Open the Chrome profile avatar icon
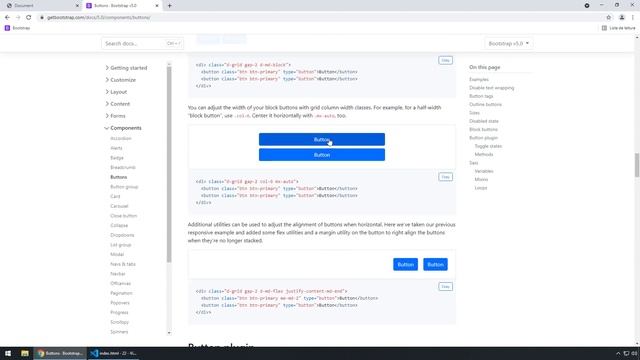Viewport: 640px width, 360px height. 622,18
